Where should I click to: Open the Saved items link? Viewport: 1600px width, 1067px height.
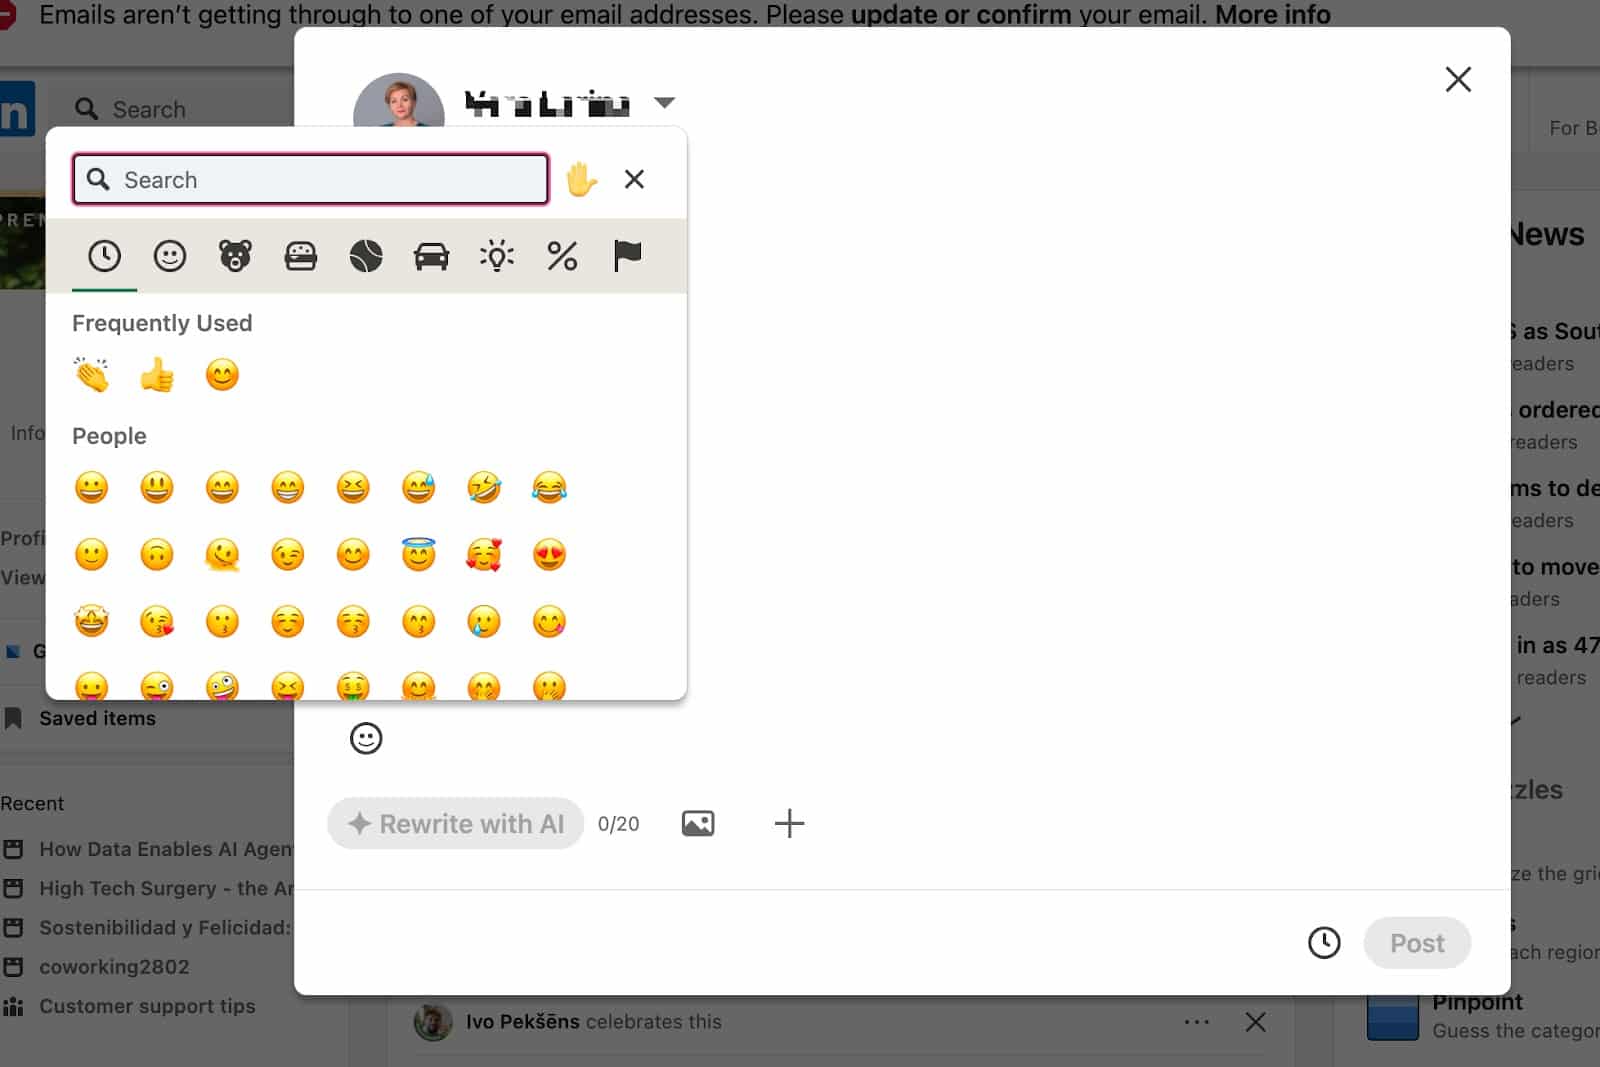point(97,718)
